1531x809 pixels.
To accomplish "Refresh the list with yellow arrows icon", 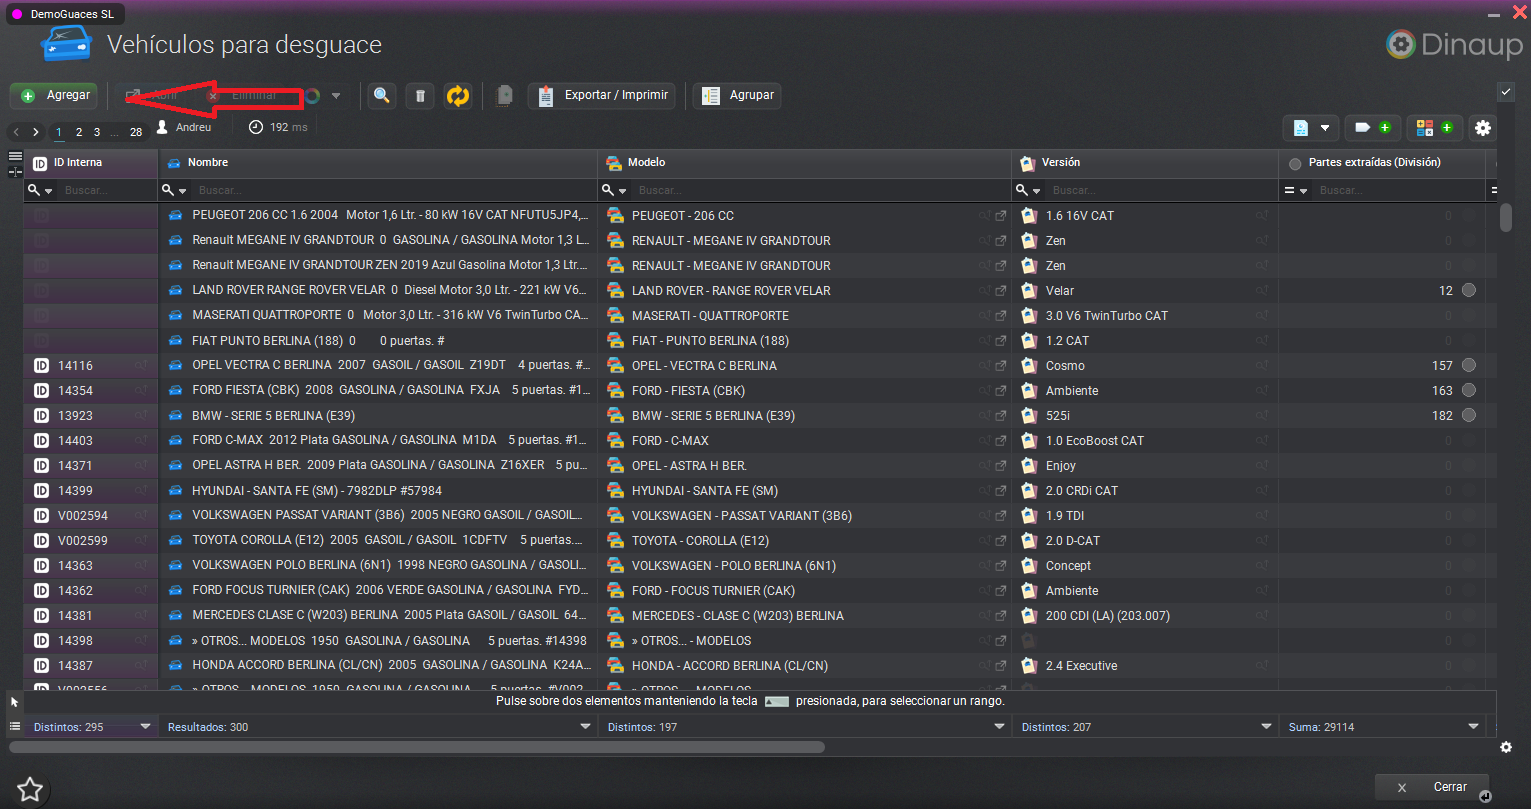I will 458,96.
